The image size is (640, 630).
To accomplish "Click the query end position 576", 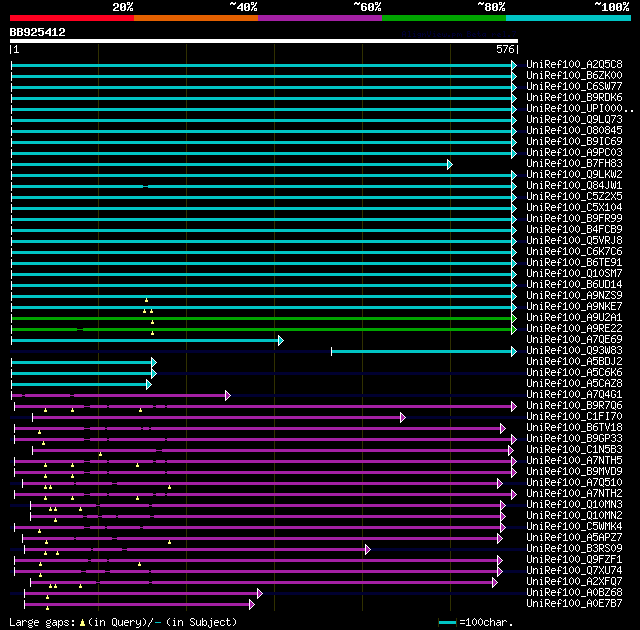I will 505,49.
